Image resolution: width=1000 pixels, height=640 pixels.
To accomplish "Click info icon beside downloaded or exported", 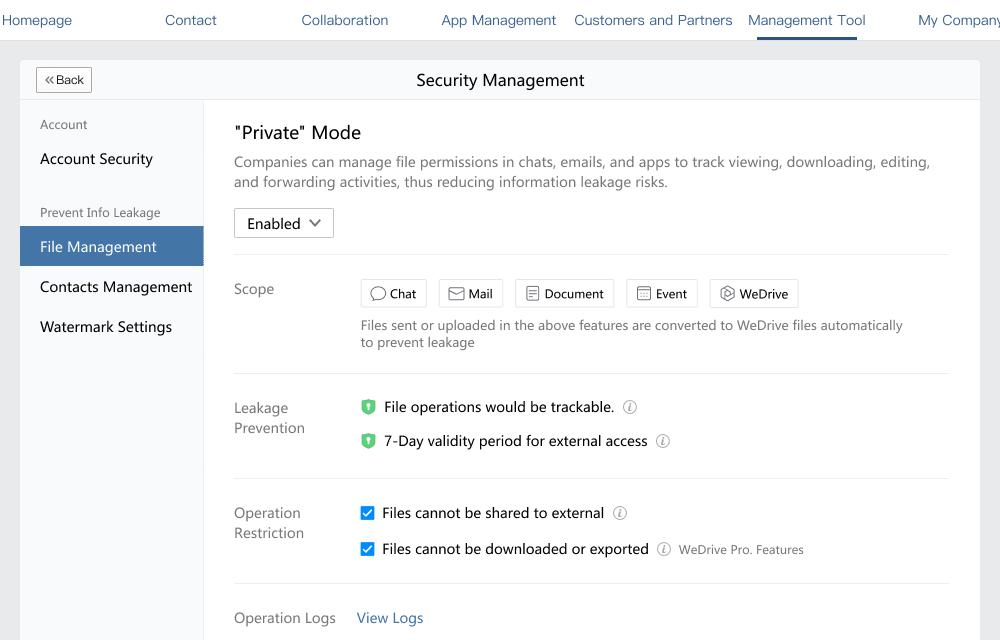I will pos(664,549).
